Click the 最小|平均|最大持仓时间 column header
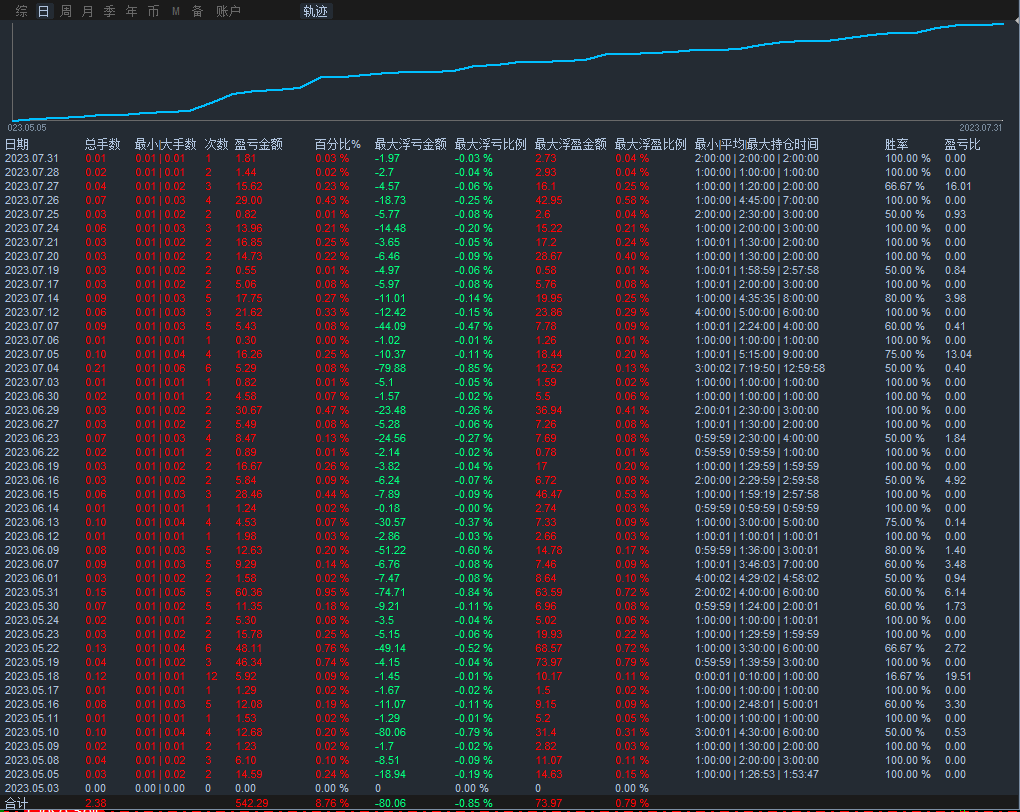Image resolution: width=1020 pixels, height=812 pixels. point(757,144)
